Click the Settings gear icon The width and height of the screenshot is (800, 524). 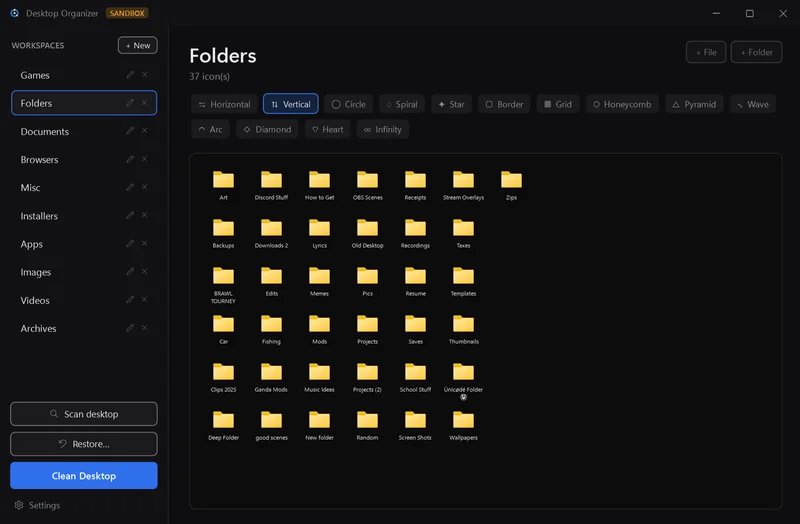[19, 505]
